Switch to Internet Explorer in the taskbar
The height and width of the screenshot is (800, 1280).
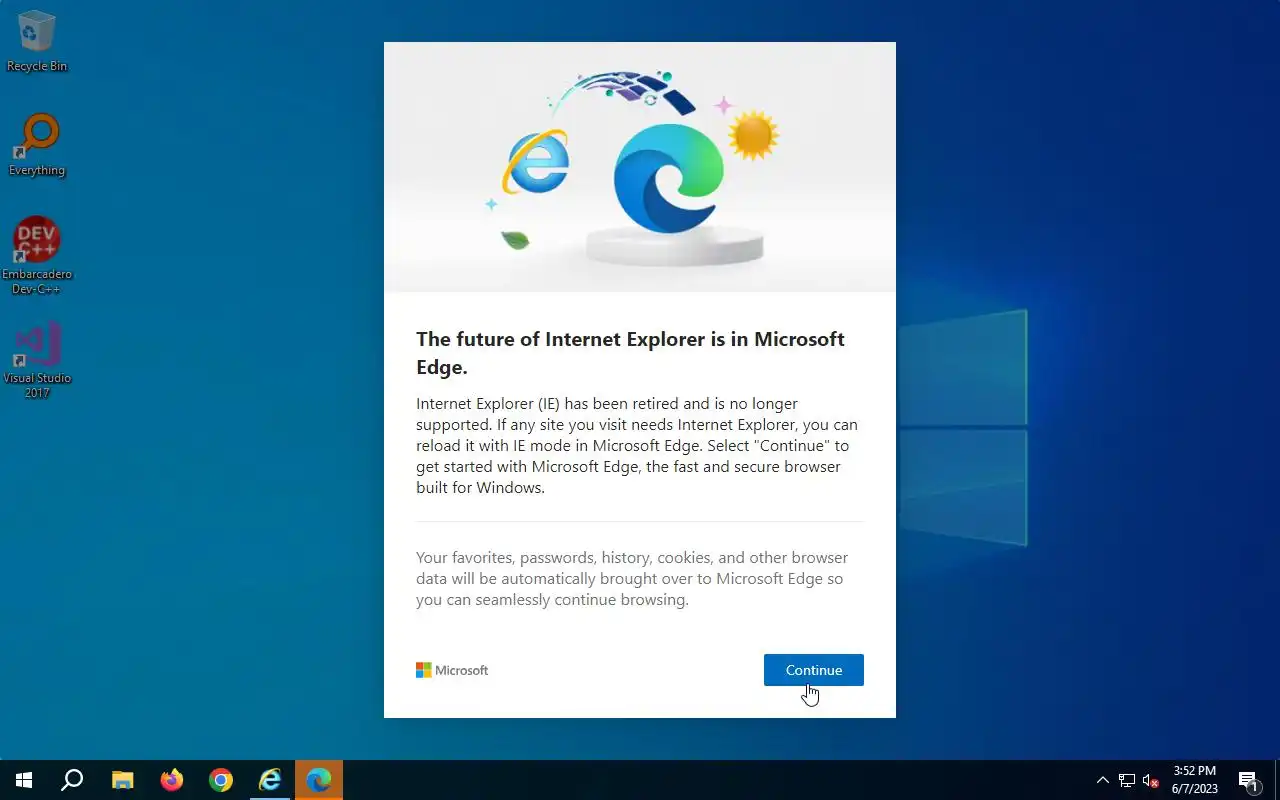pyautogui.click(x=270, y=780)
